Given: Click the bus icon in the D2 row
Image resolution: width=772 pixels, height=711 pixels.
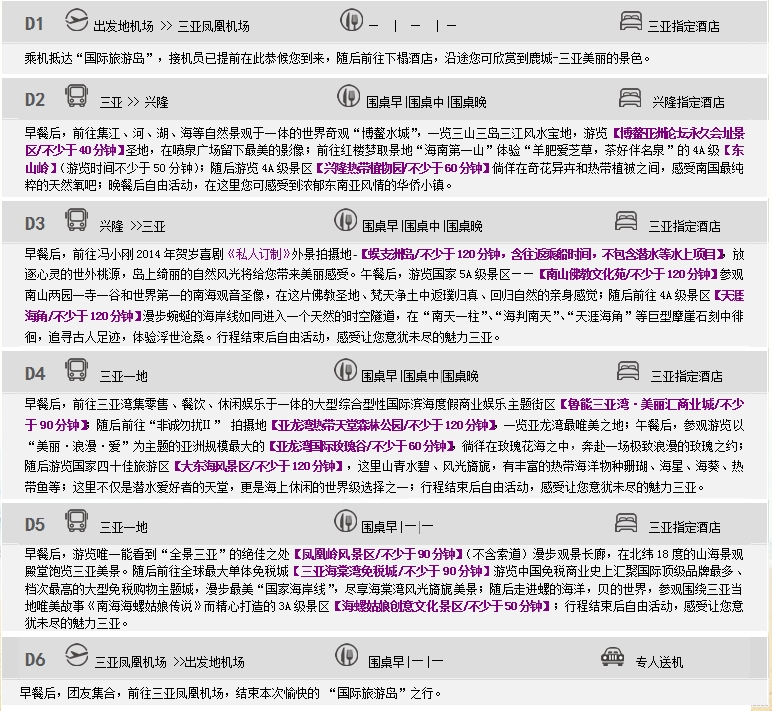Looking at the screenshot, I should (x=76, y=97).
